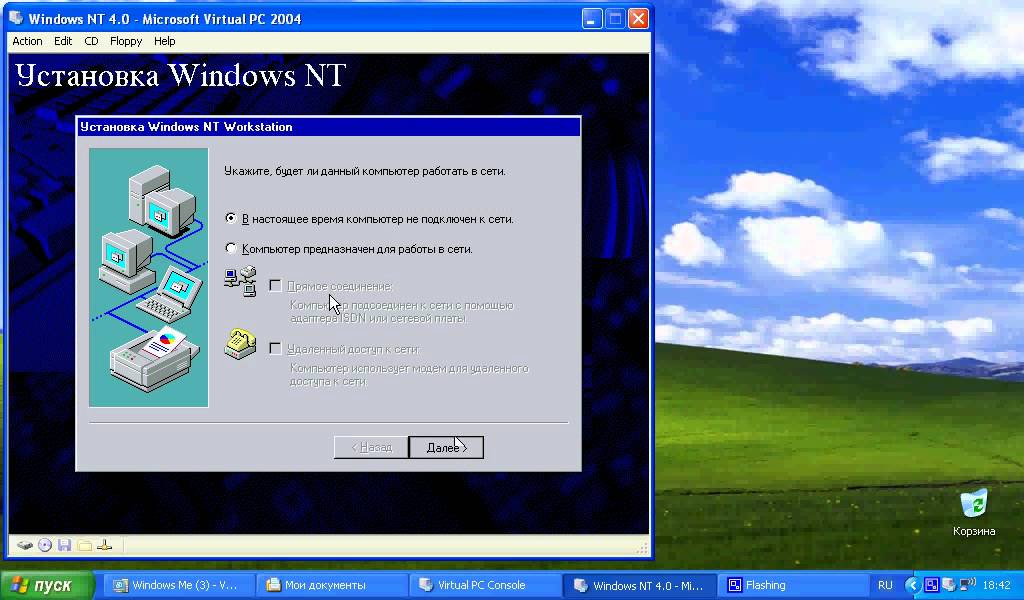Click the yellow telephone remote access icon

pos(240,344)
